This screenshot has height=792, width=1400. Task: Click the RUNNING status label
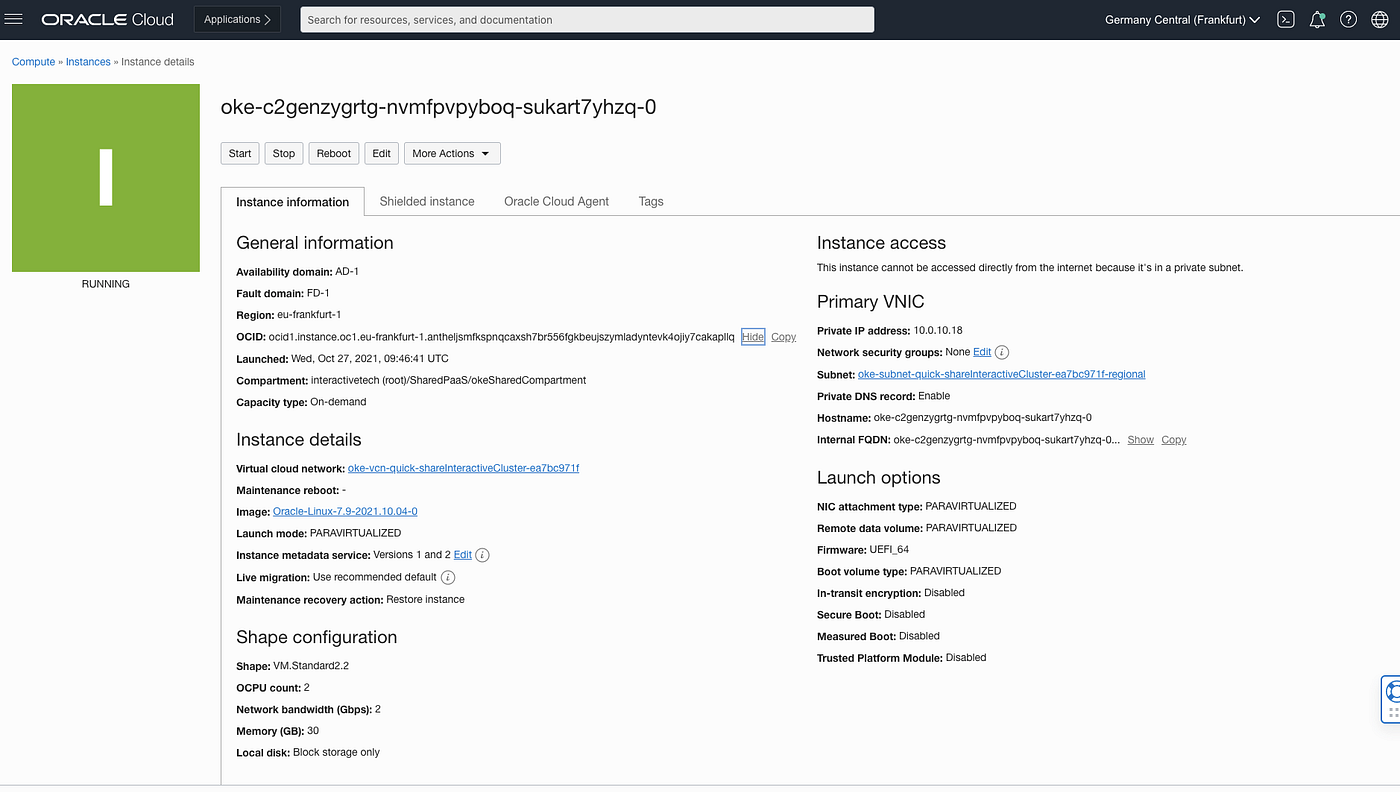point(106,284)
